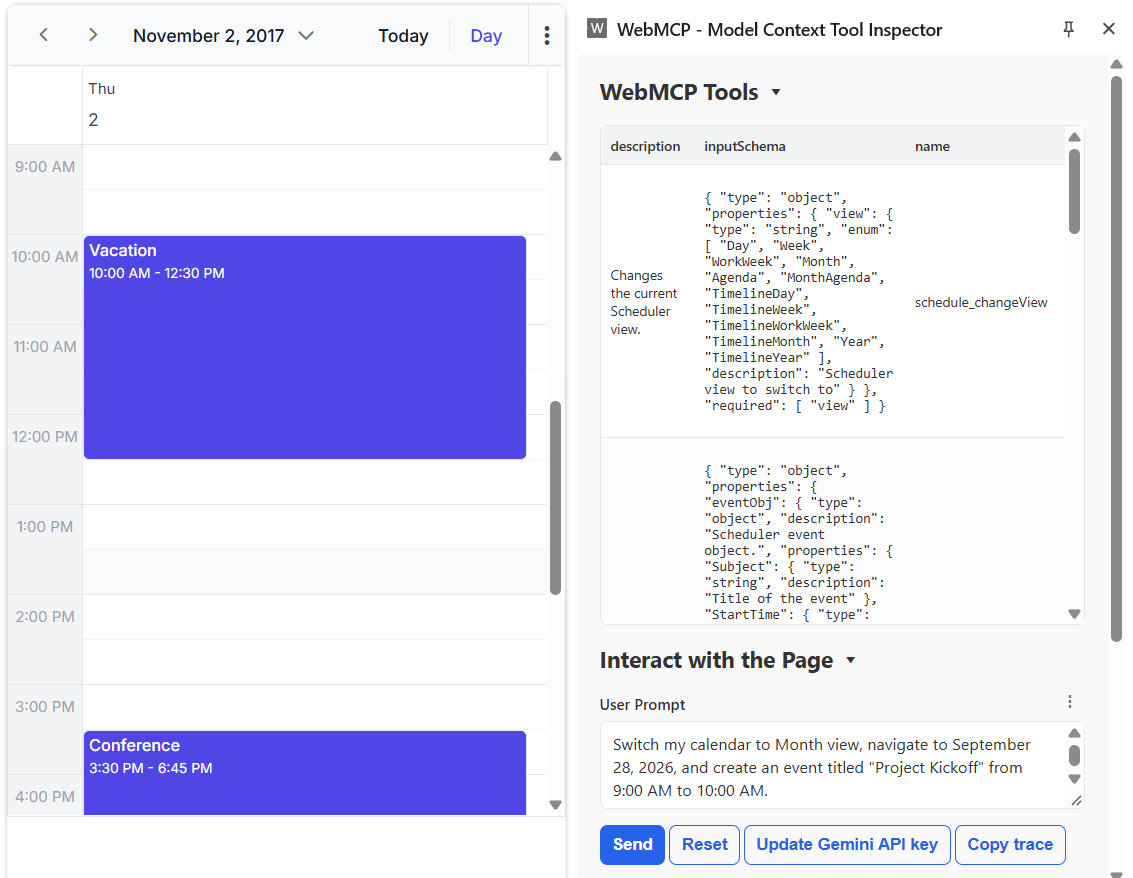Open the Conference appointment
The width and height of the screenshot is (1133, 878).
pyautogui.click(x=305, y=772)
